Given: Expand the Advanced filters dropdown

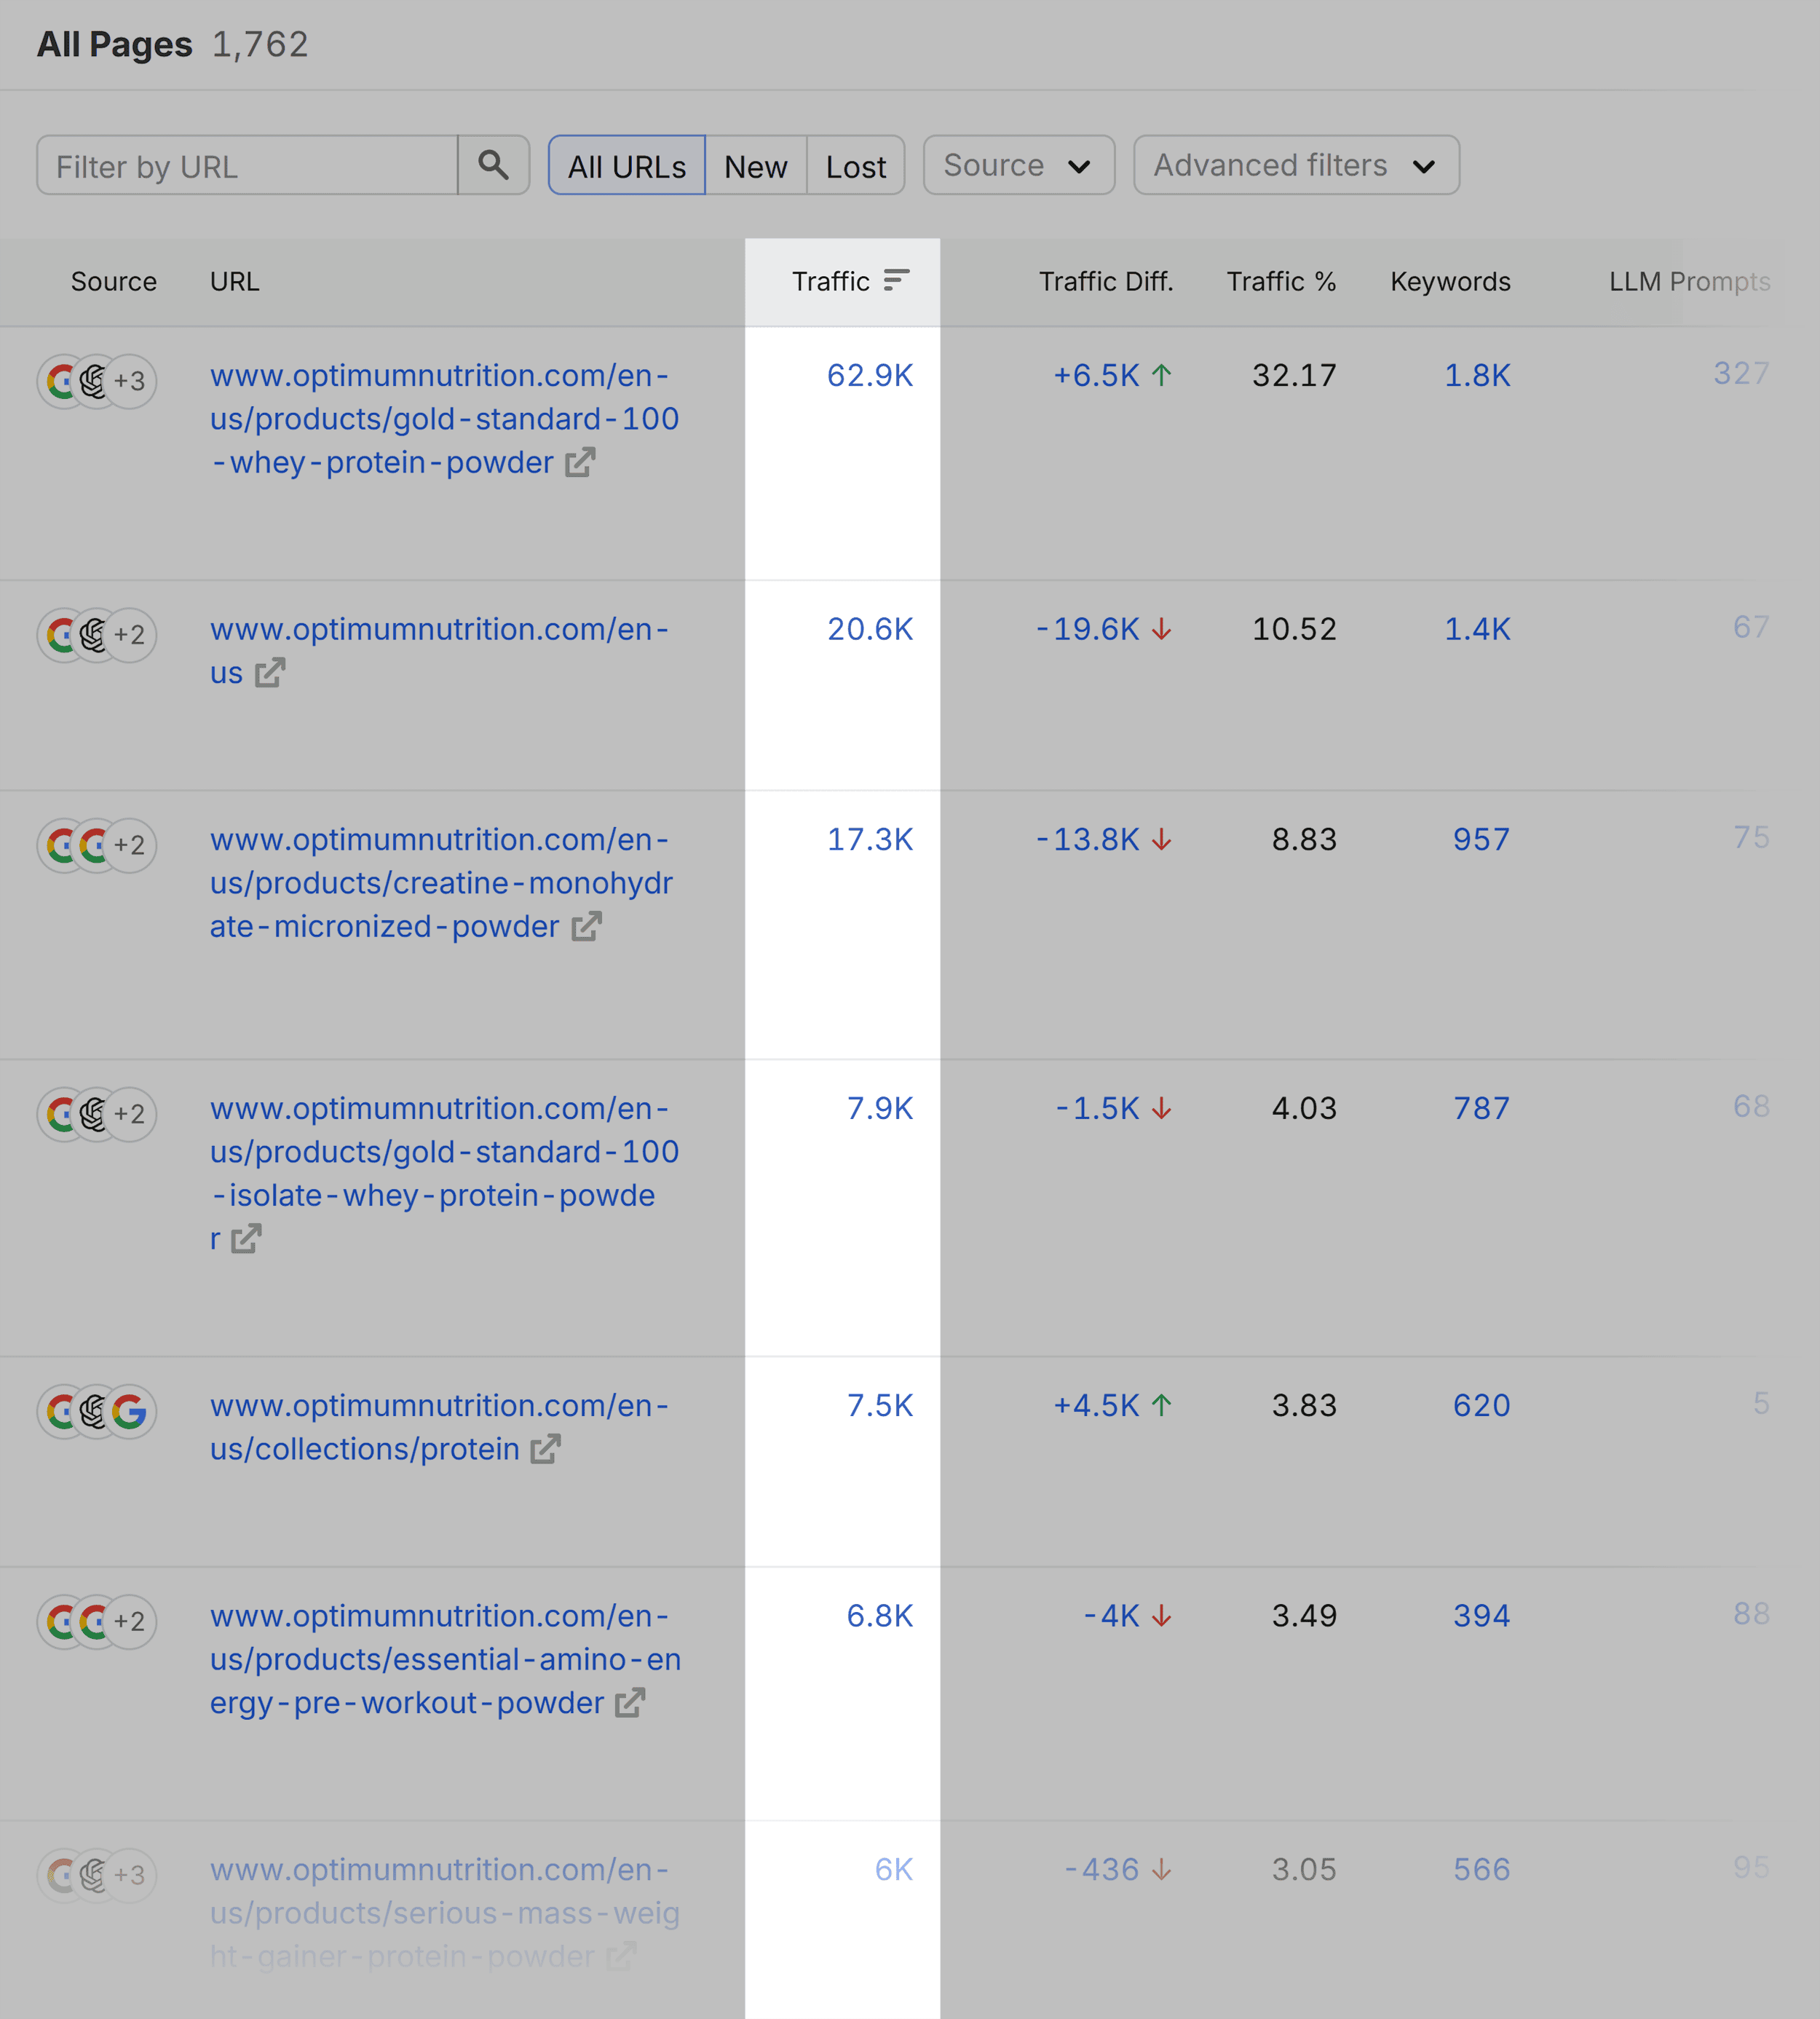Looking at the screenshot, I should [1296, 165].
